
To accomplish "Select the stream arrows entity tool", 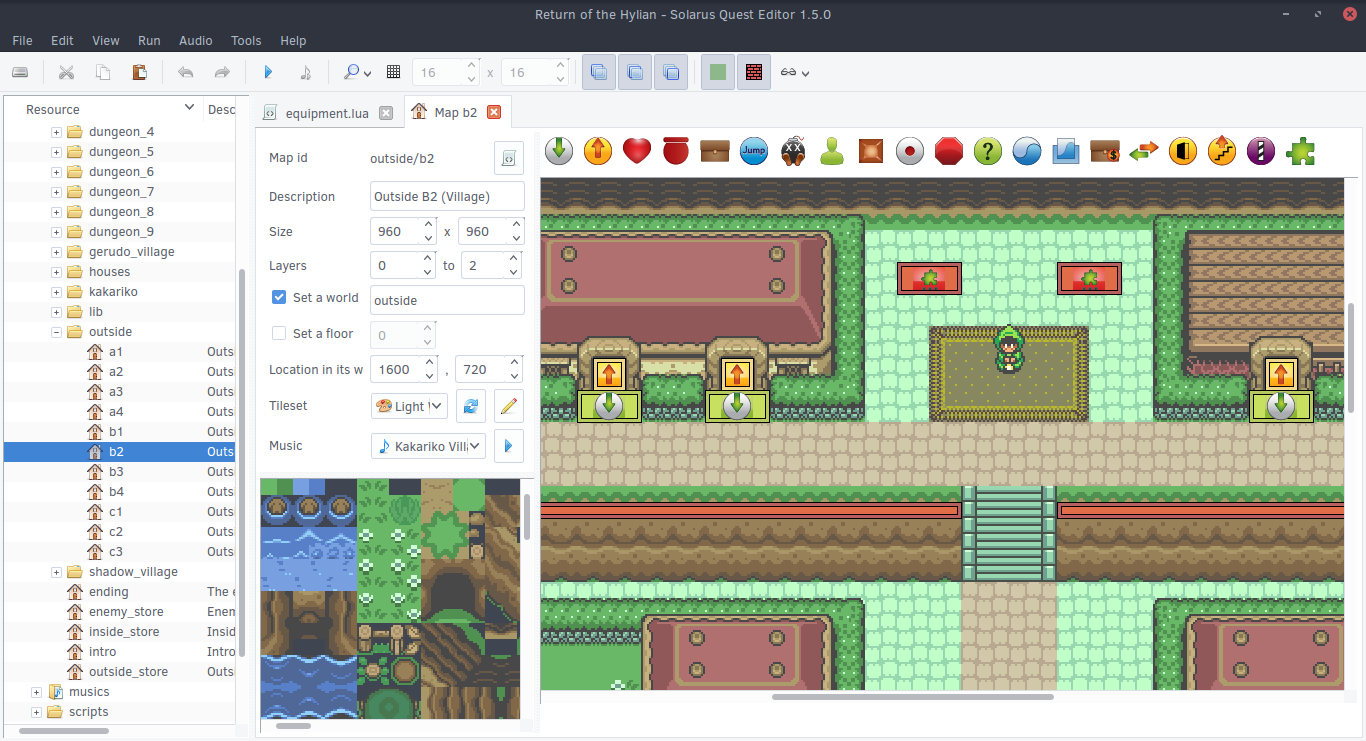I will (x=1143, y=151).
